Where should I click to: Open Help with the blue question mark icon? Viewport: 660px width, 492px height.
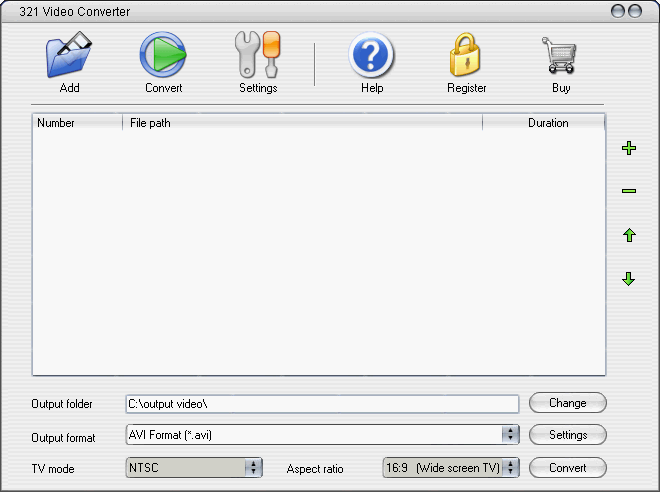pyautogui.click(x=371, y=55)
